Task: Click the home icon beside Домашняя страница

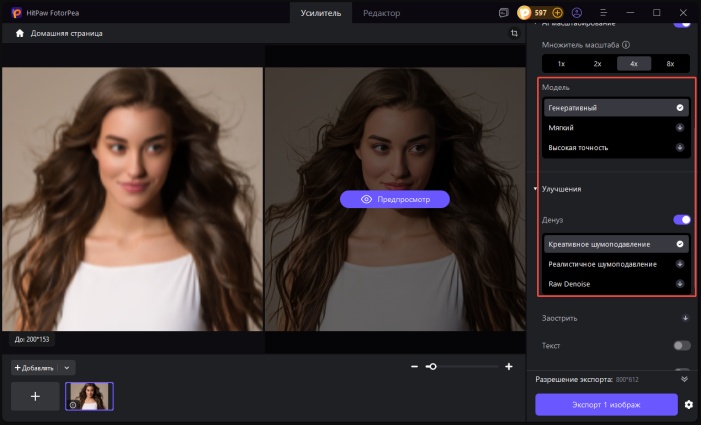Action: [x=19, y=33]
